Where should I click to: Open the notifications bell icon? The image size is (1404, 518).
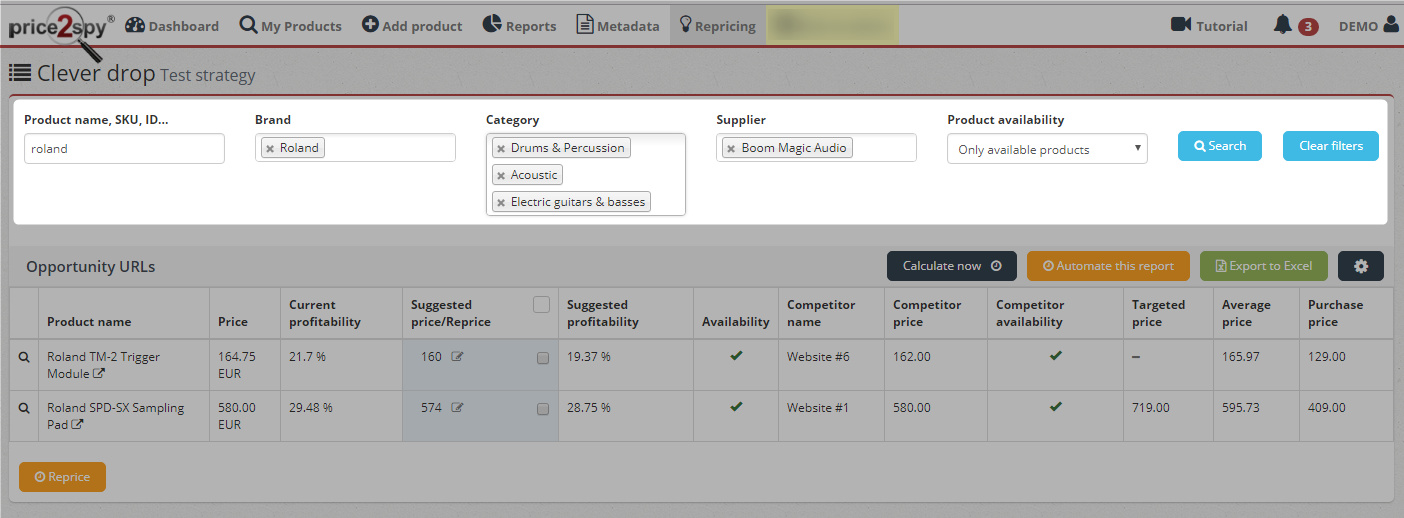pos(1282,25)
